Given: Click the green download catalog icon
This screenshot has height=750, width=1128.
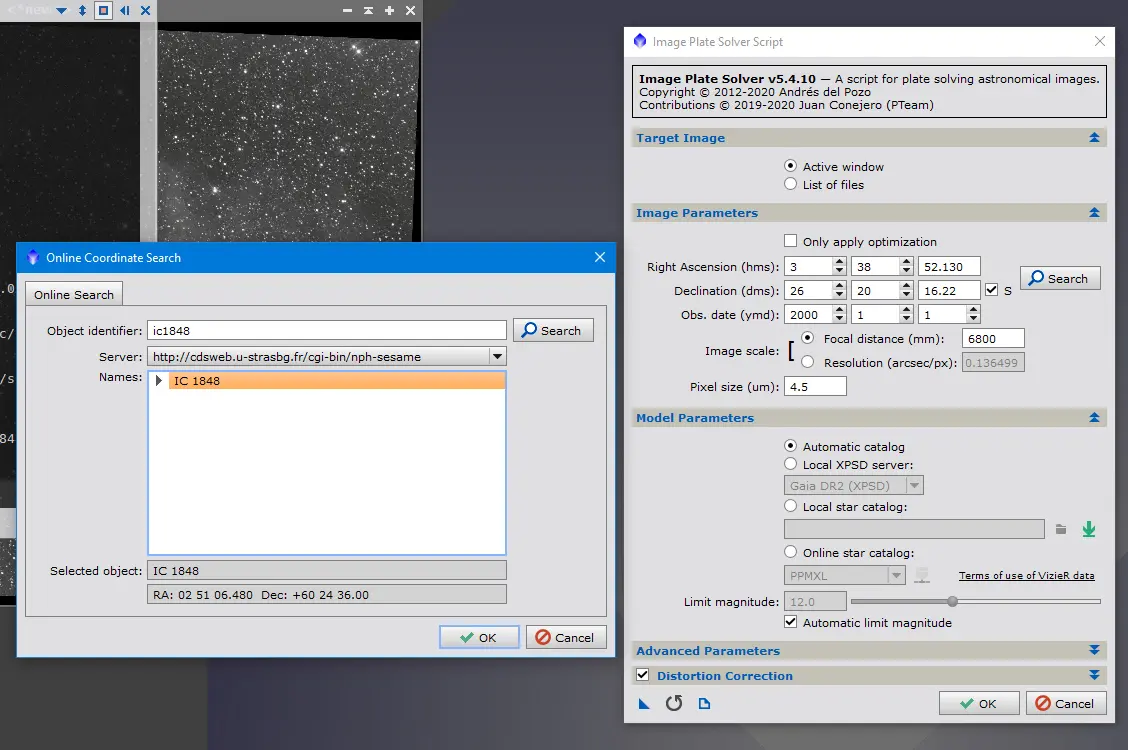Looking at the screenshot, I should click(1089, 529).
